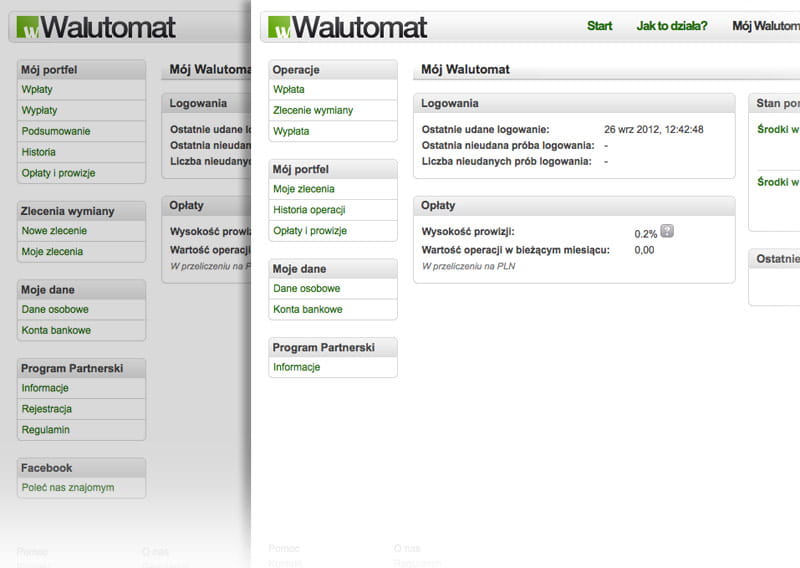Open the Start menu item
Image resolution: width=800 pixels, height=568 pixels.
point(599,26)
